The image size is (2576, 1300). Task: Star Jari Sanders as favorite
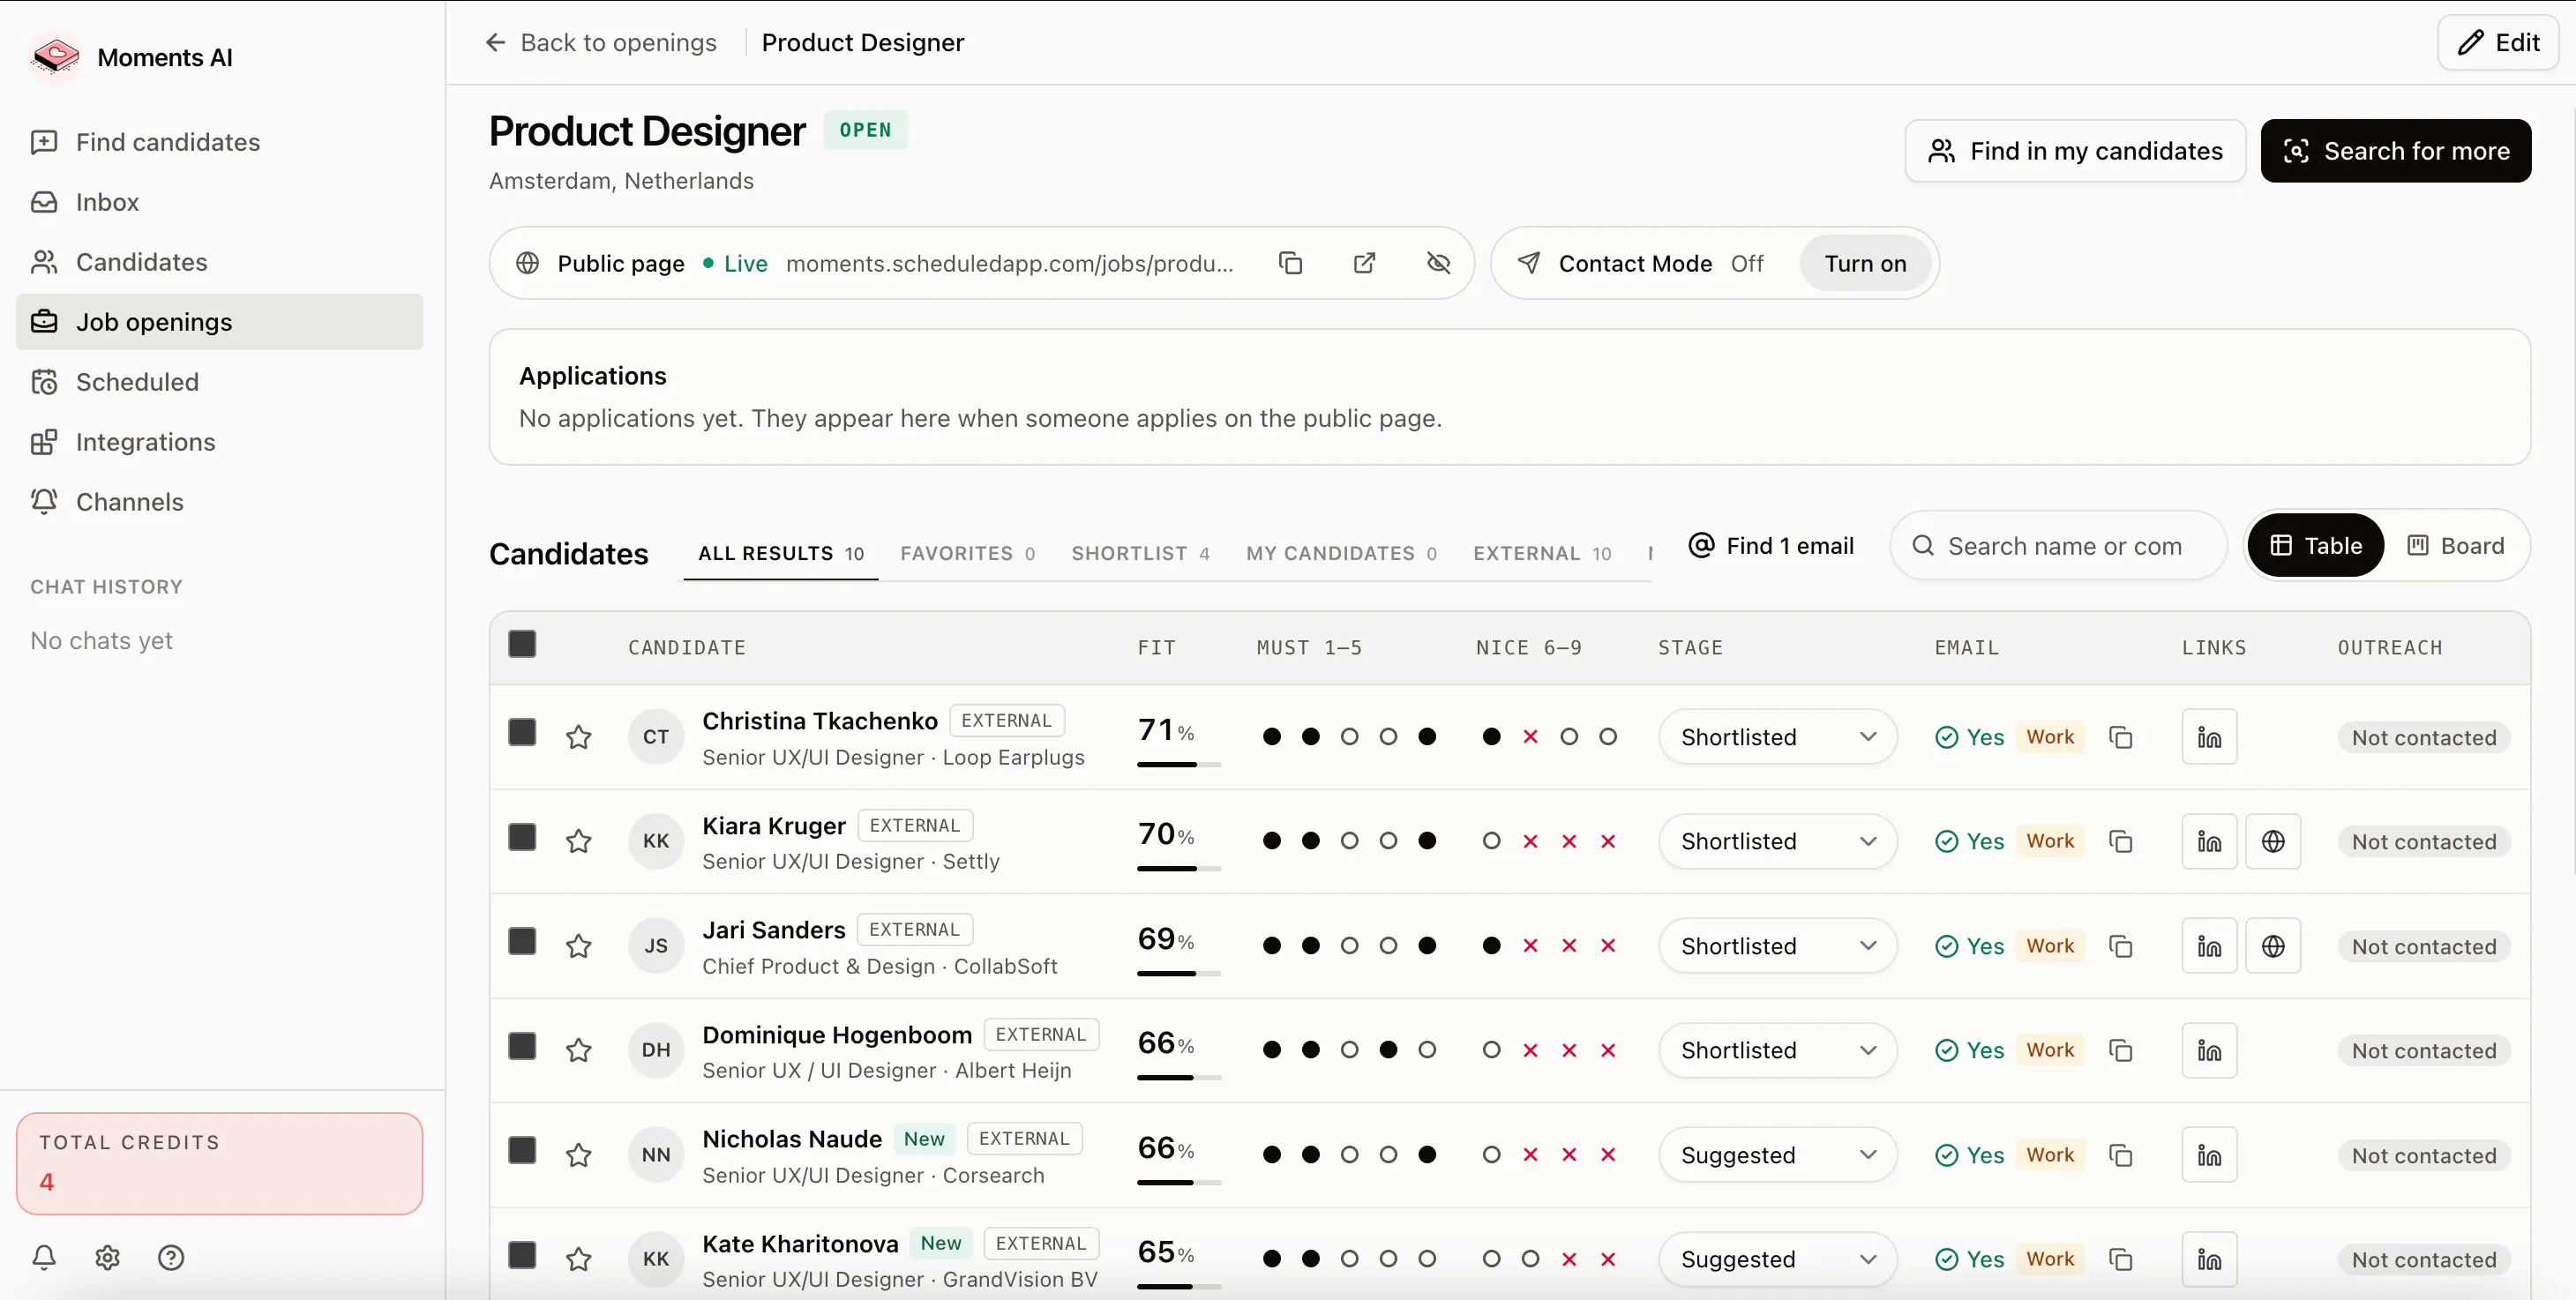pos(578,946)
